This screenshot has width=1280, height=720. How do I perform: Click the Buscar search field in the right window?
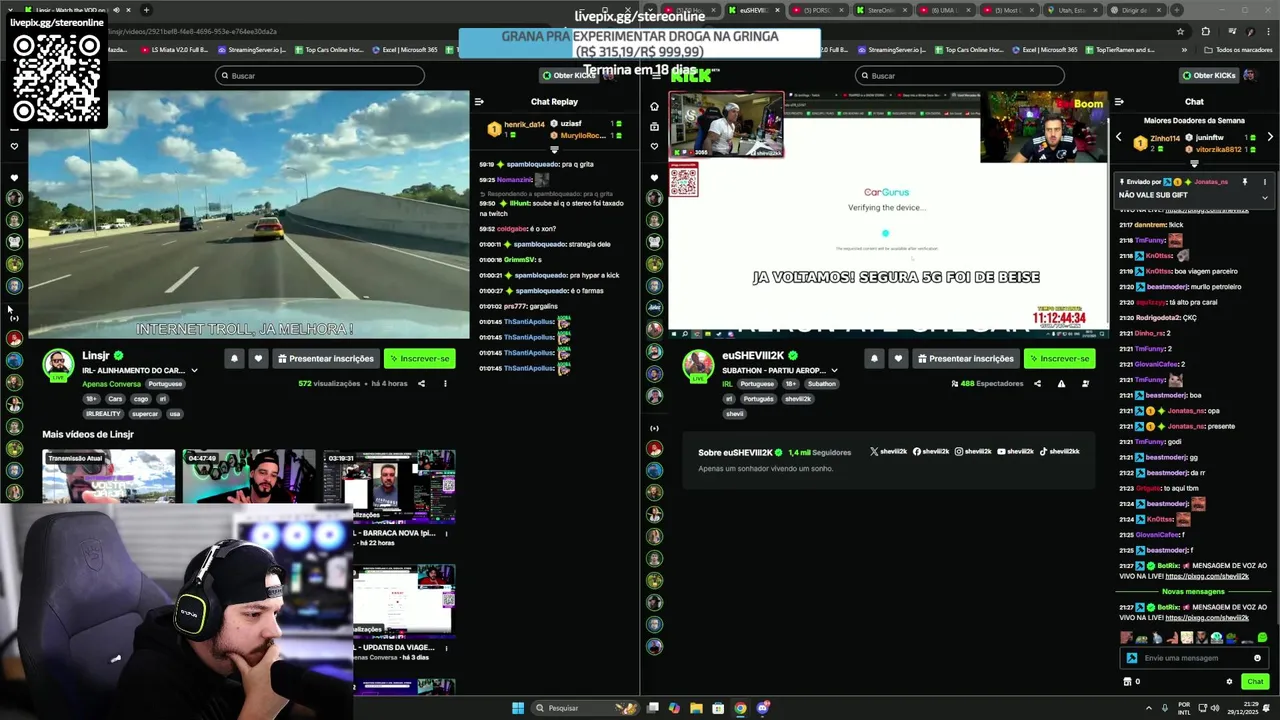point(959,75)
